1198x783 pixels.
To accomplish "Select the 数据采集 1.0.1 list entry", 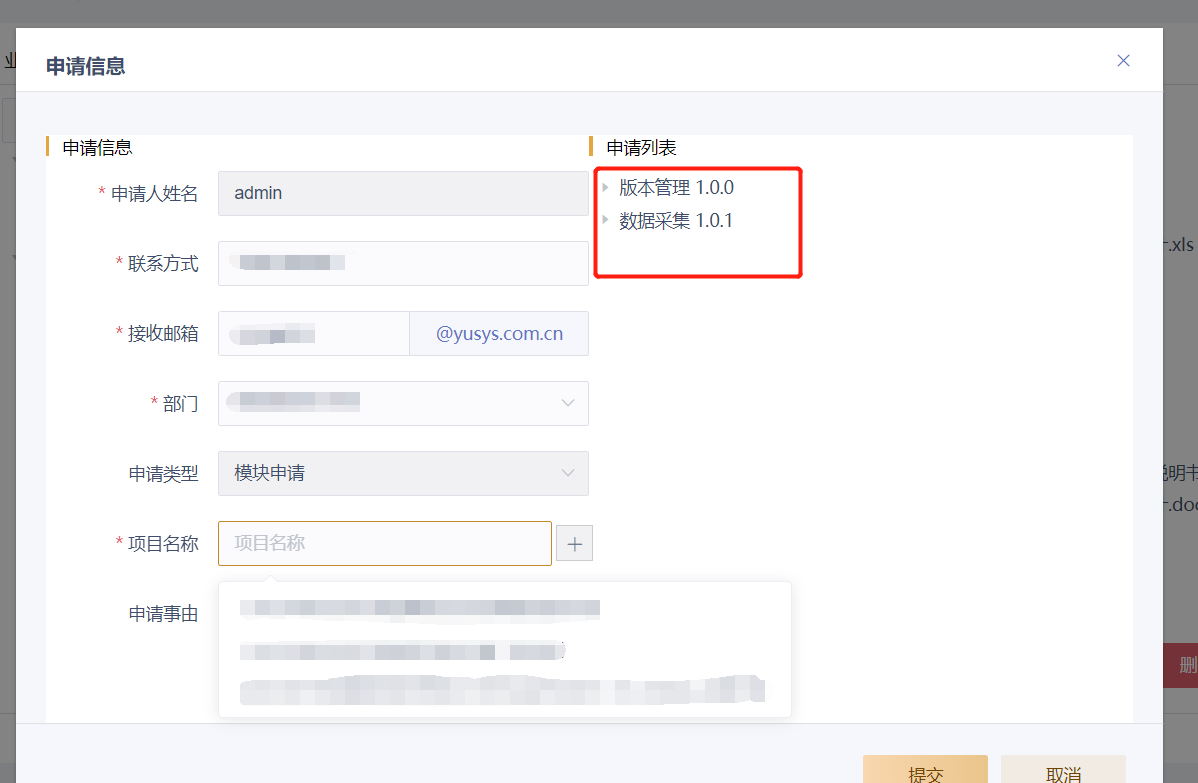I will point(675,221).
